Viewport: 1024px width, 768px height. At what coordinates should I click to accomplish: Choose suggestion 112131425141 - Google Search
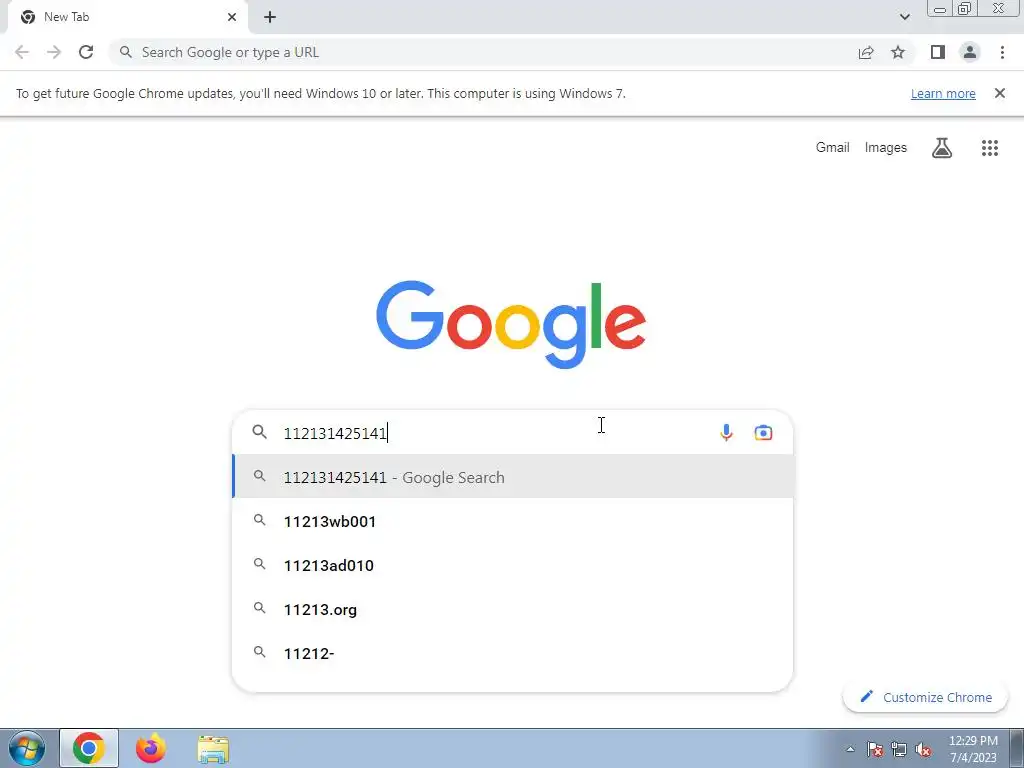[x=513, y=477]
